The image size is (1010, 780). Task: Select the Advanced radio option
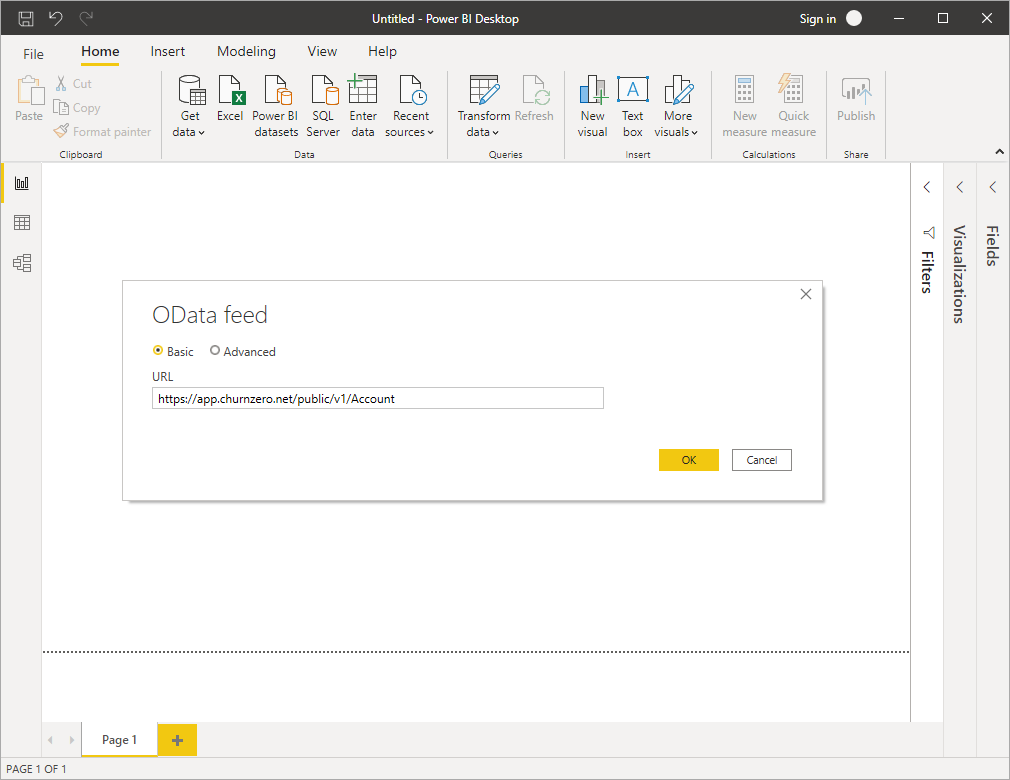(x=215, y=350)
